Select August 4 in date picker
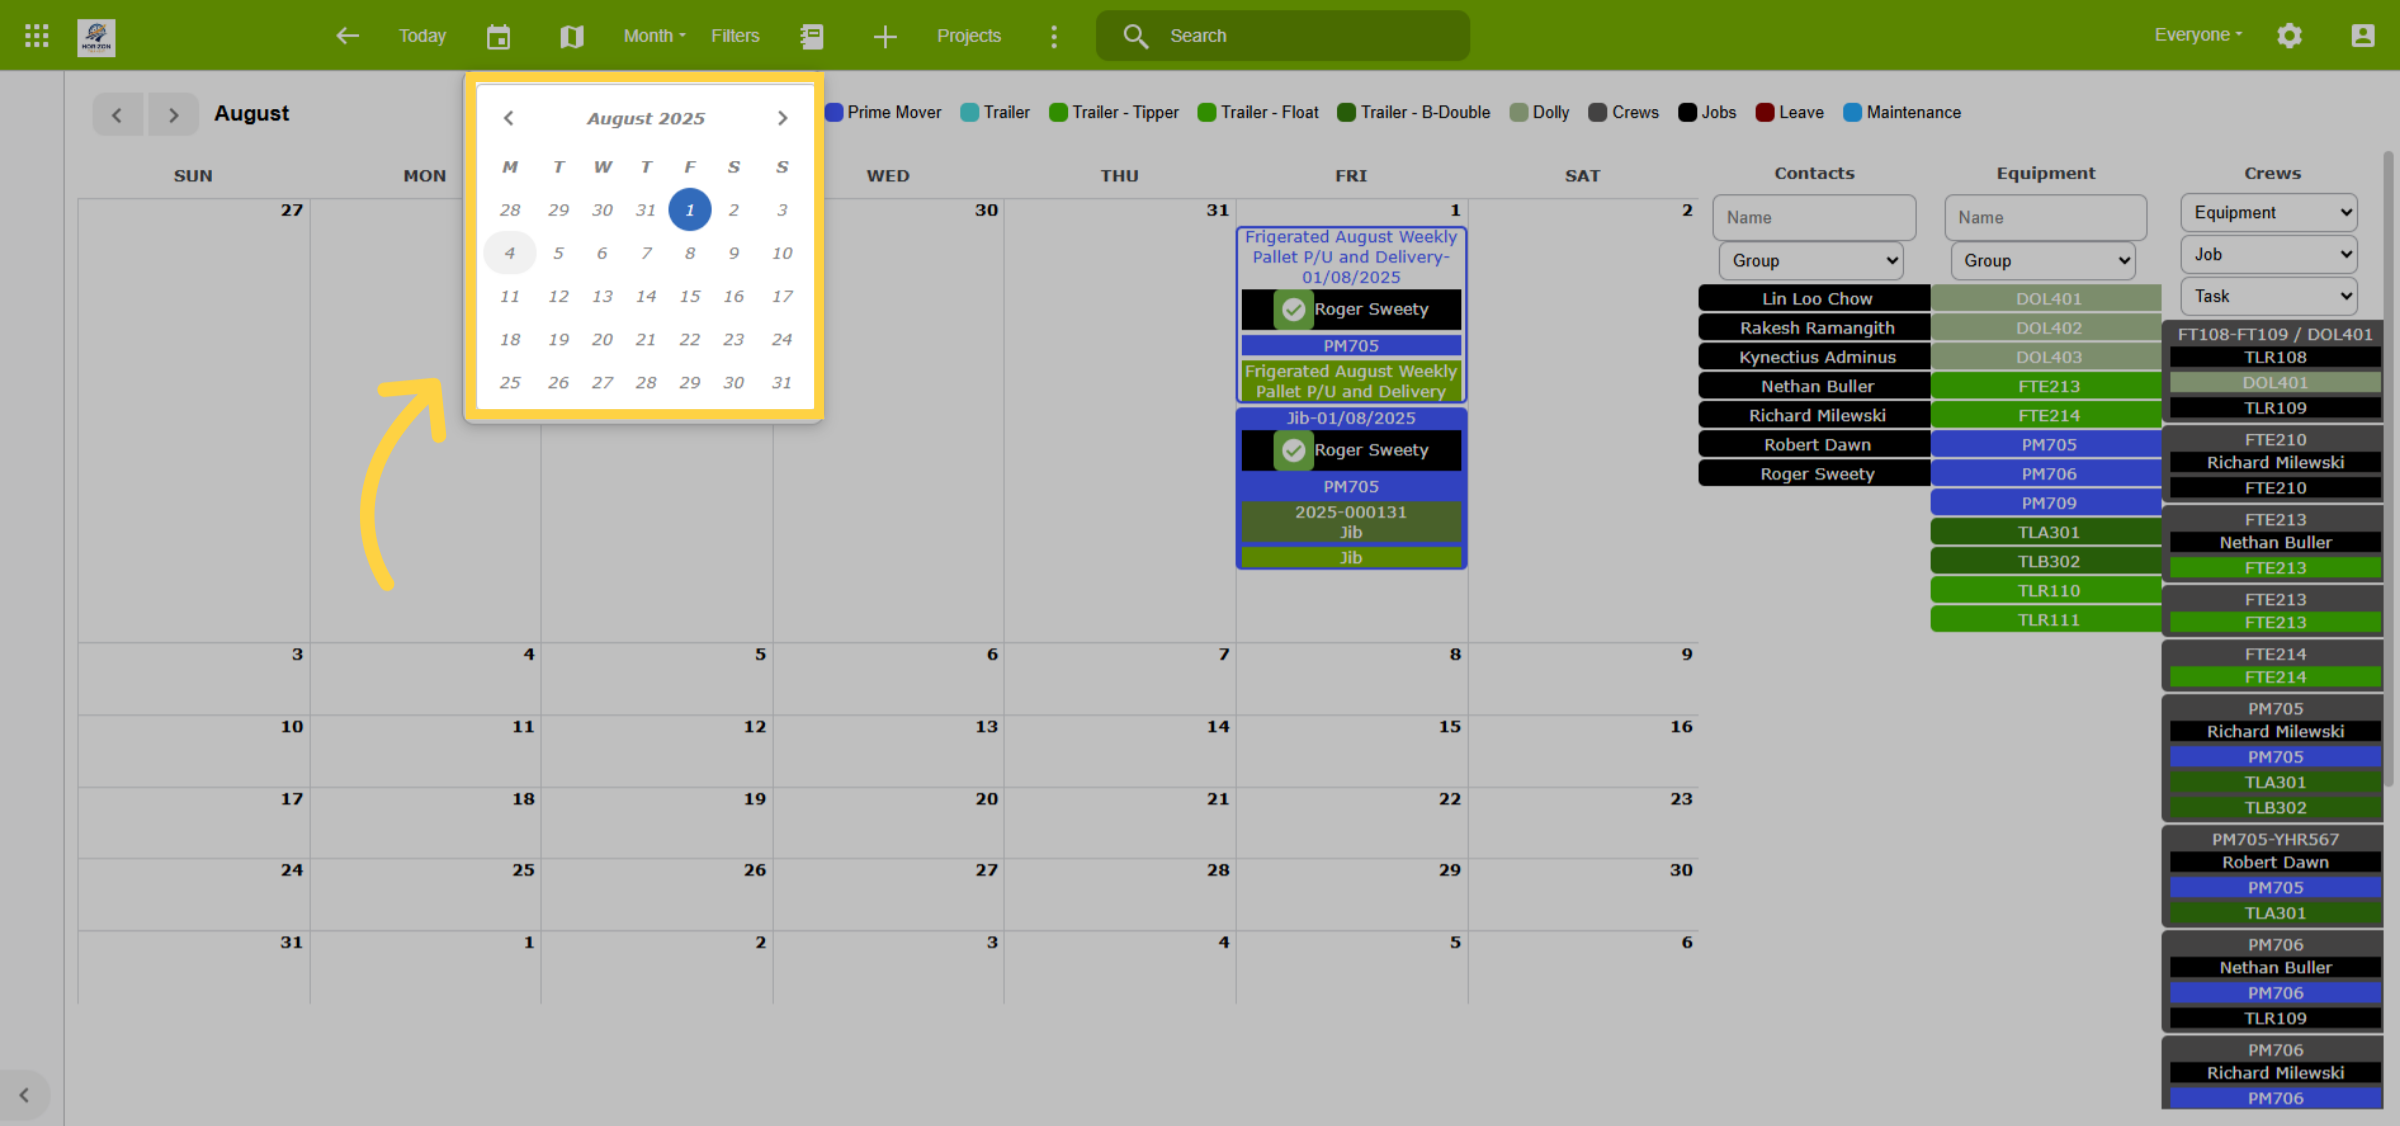The image size is (2400, 1126). pos(510,253)
